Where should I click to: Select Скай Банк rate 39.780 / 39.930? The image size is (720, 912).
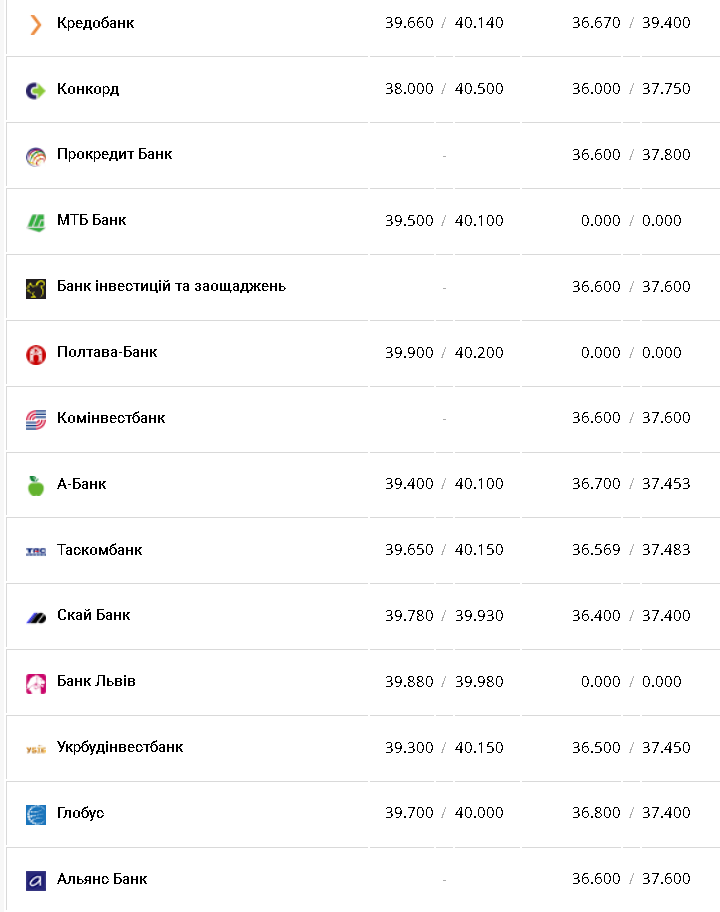click(444, 615)
